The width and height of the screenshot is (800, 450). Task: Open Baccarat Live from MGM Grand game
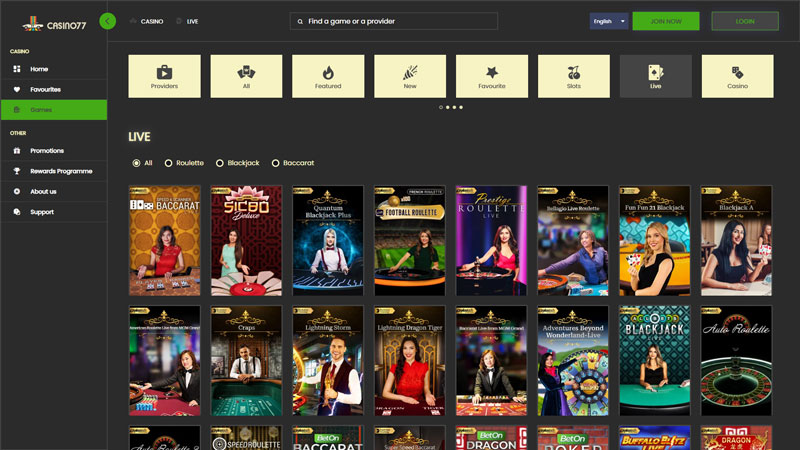[x=491, y=361]
